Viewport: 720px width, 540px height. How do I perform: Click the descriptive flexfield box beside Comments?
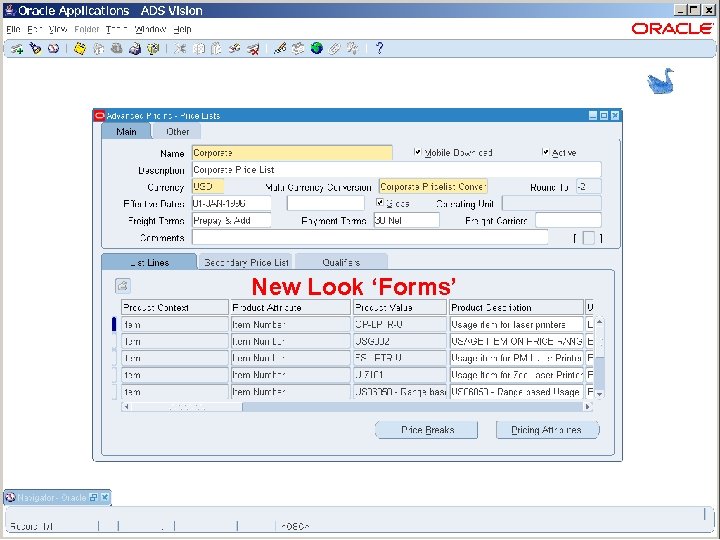click(589, 238)
